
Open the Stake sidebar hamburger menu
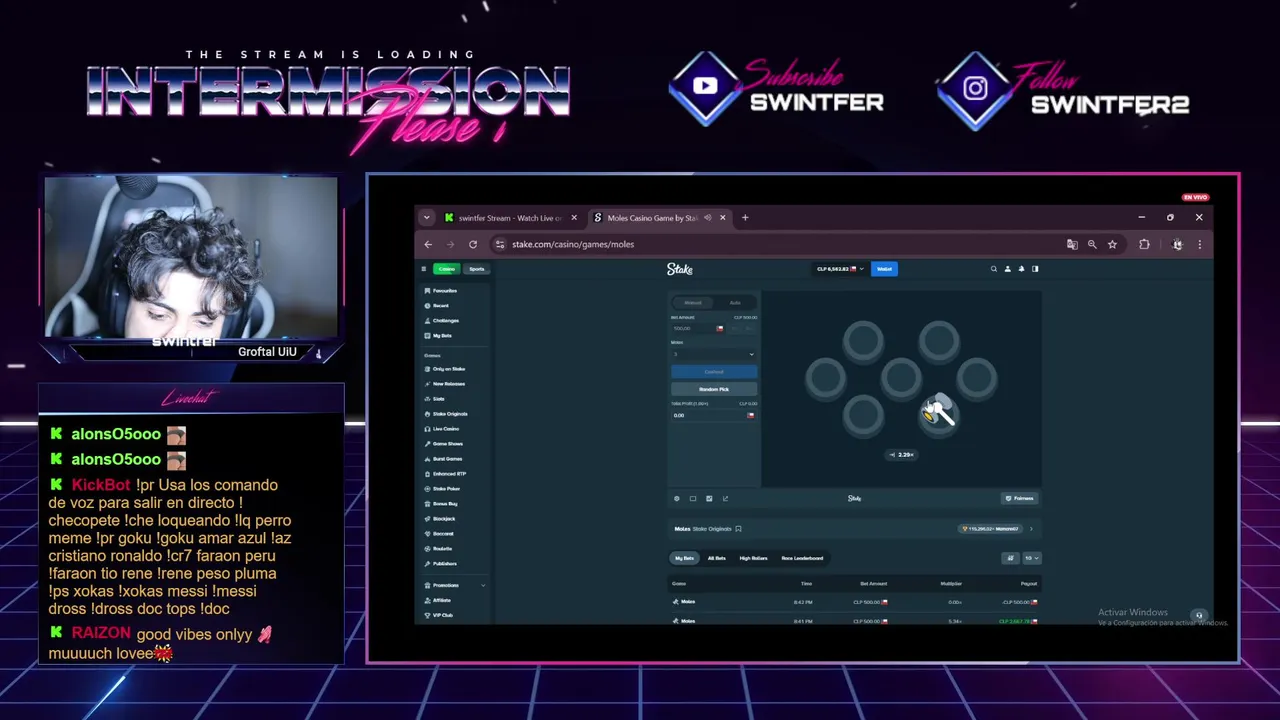coord(424,268)
